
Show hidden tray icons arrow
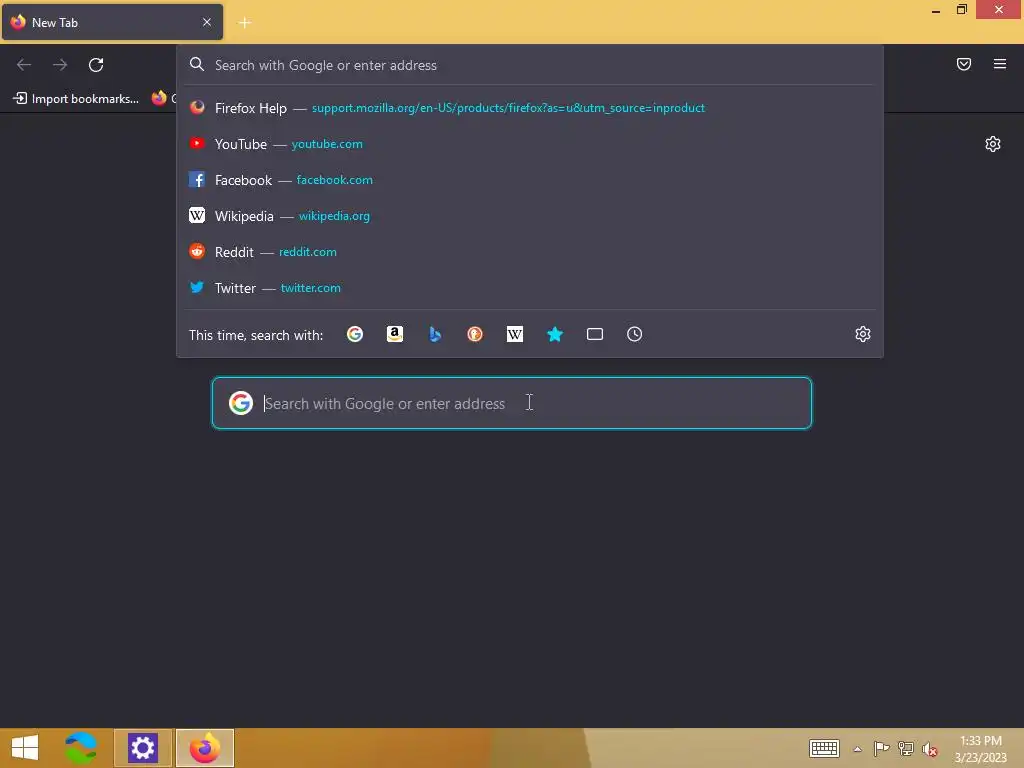(857, 749)
